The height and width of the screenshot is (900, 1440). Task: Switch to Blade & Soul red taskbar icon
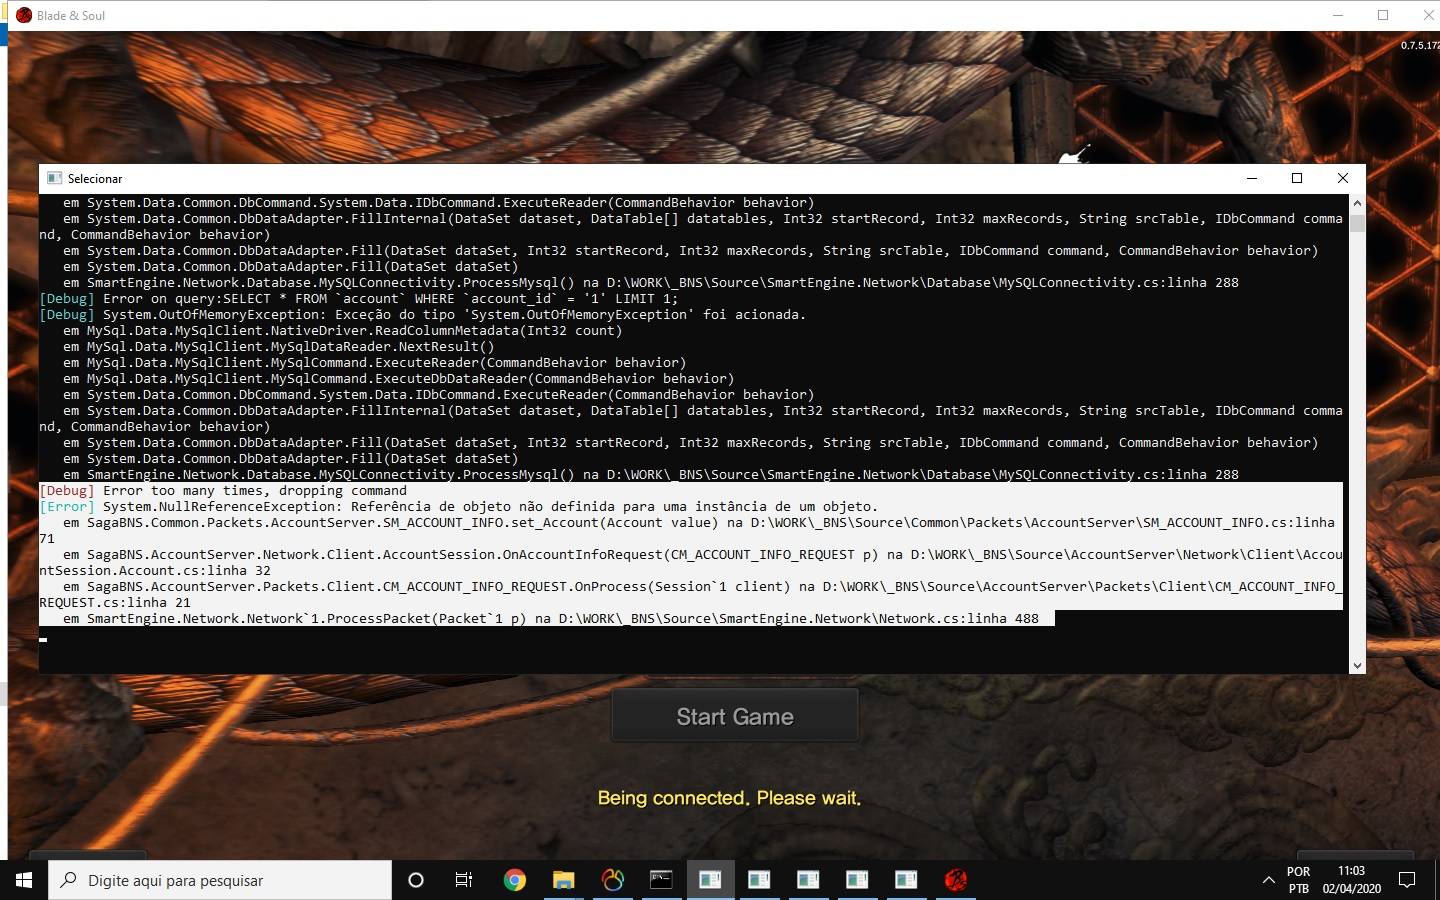coord(956,880)
